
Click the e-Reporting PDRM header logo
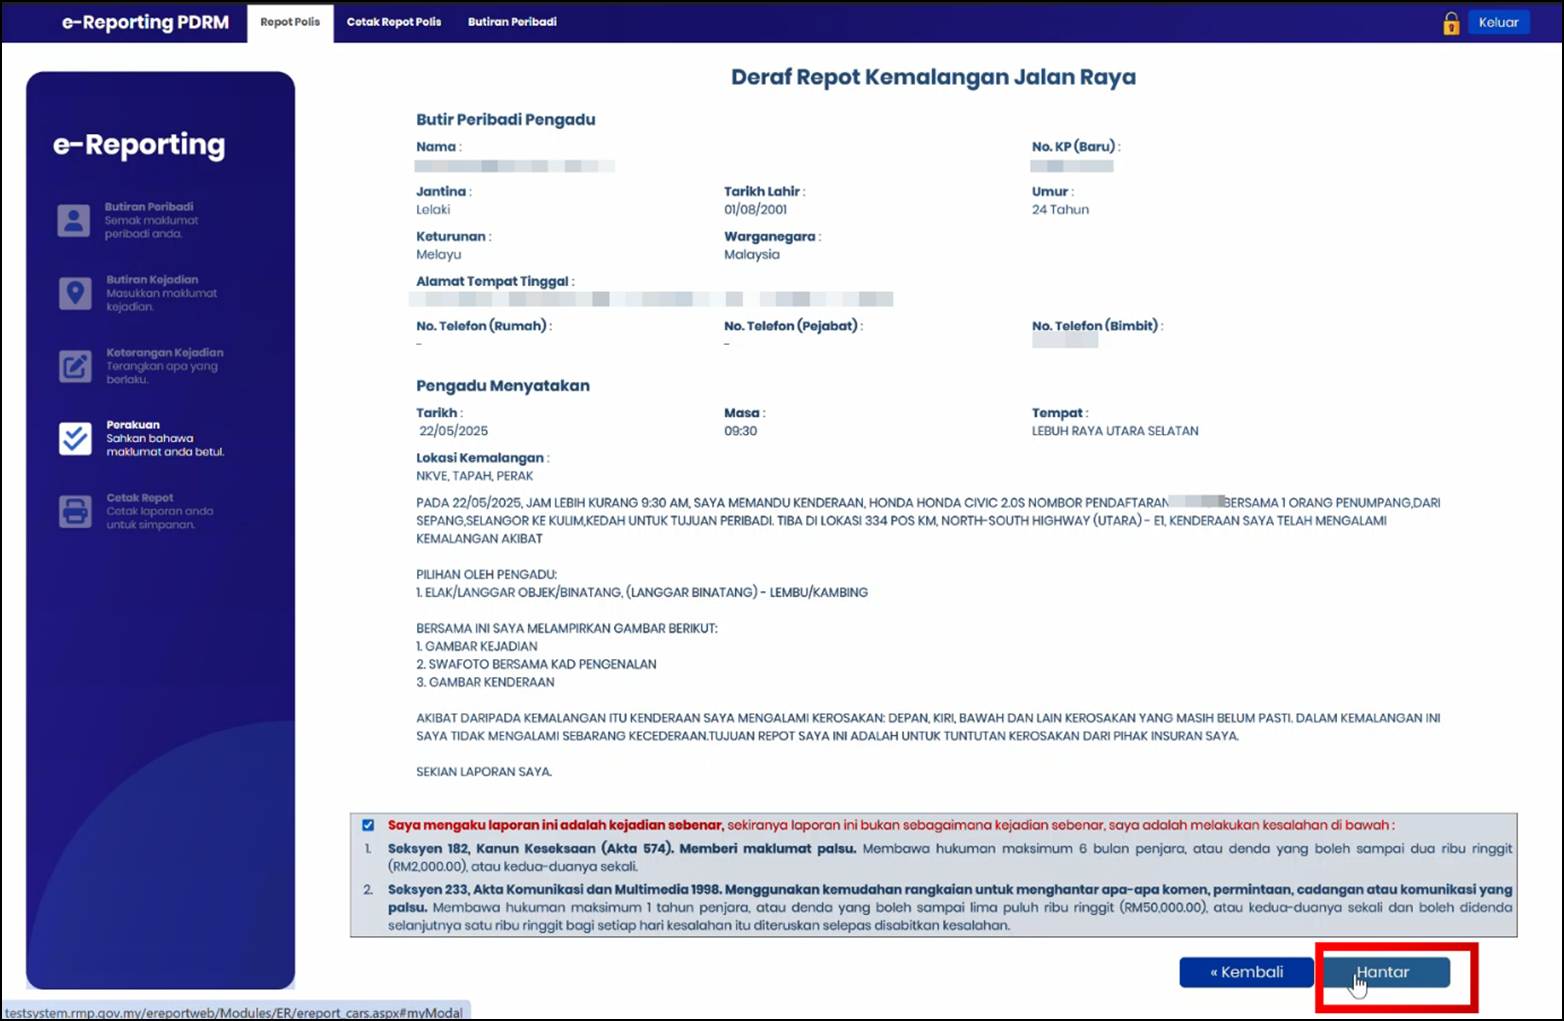146,22
